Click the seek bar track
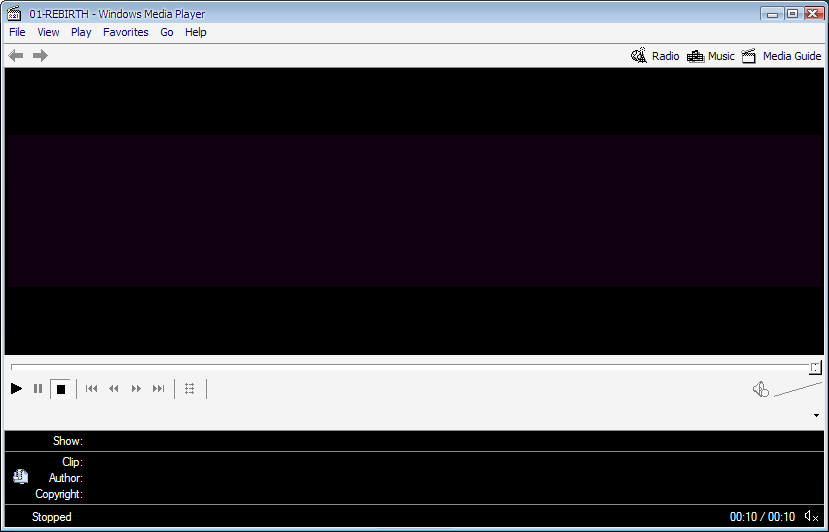 410,365
